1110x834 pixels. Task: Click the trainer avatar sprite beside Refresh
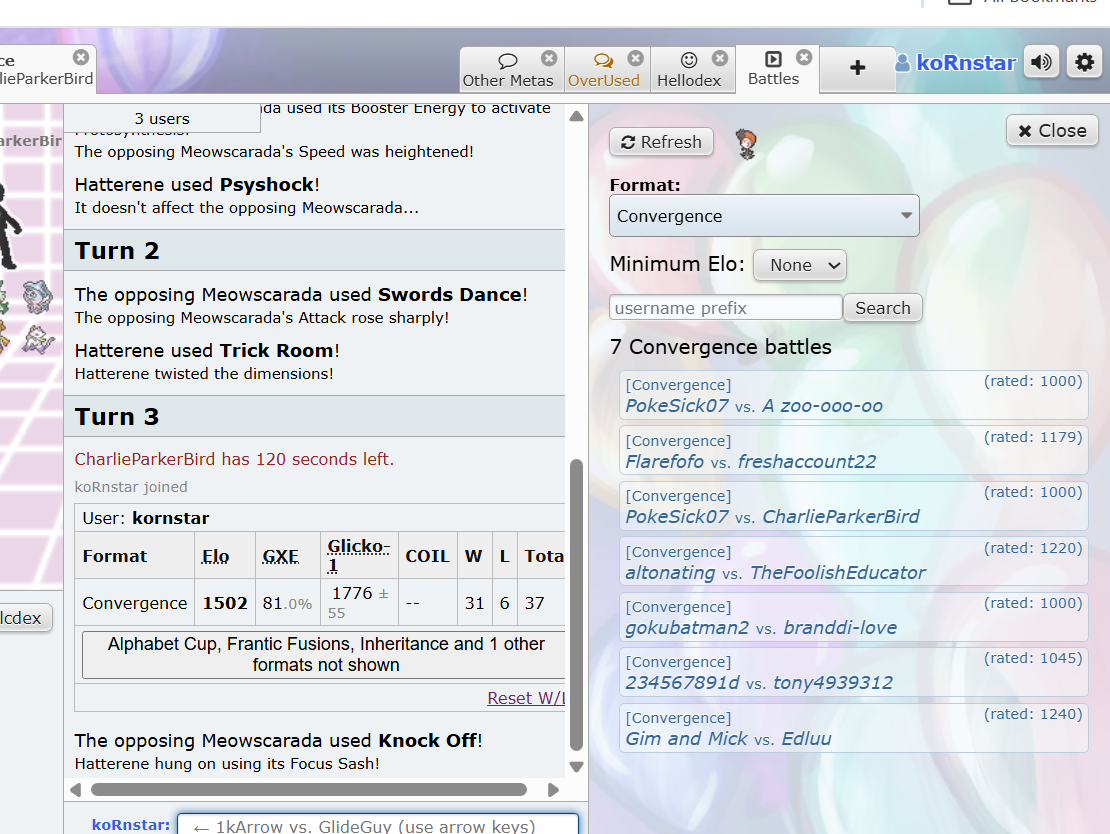pyautogui.click(x=745, y=143)
